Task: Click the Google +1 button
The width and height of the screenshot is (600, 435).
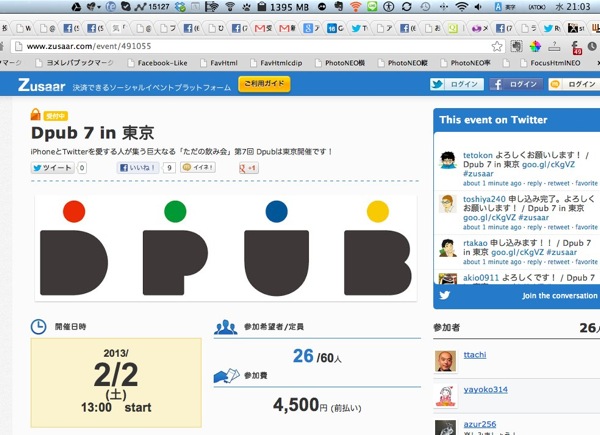Action: [x=249, y=168]
